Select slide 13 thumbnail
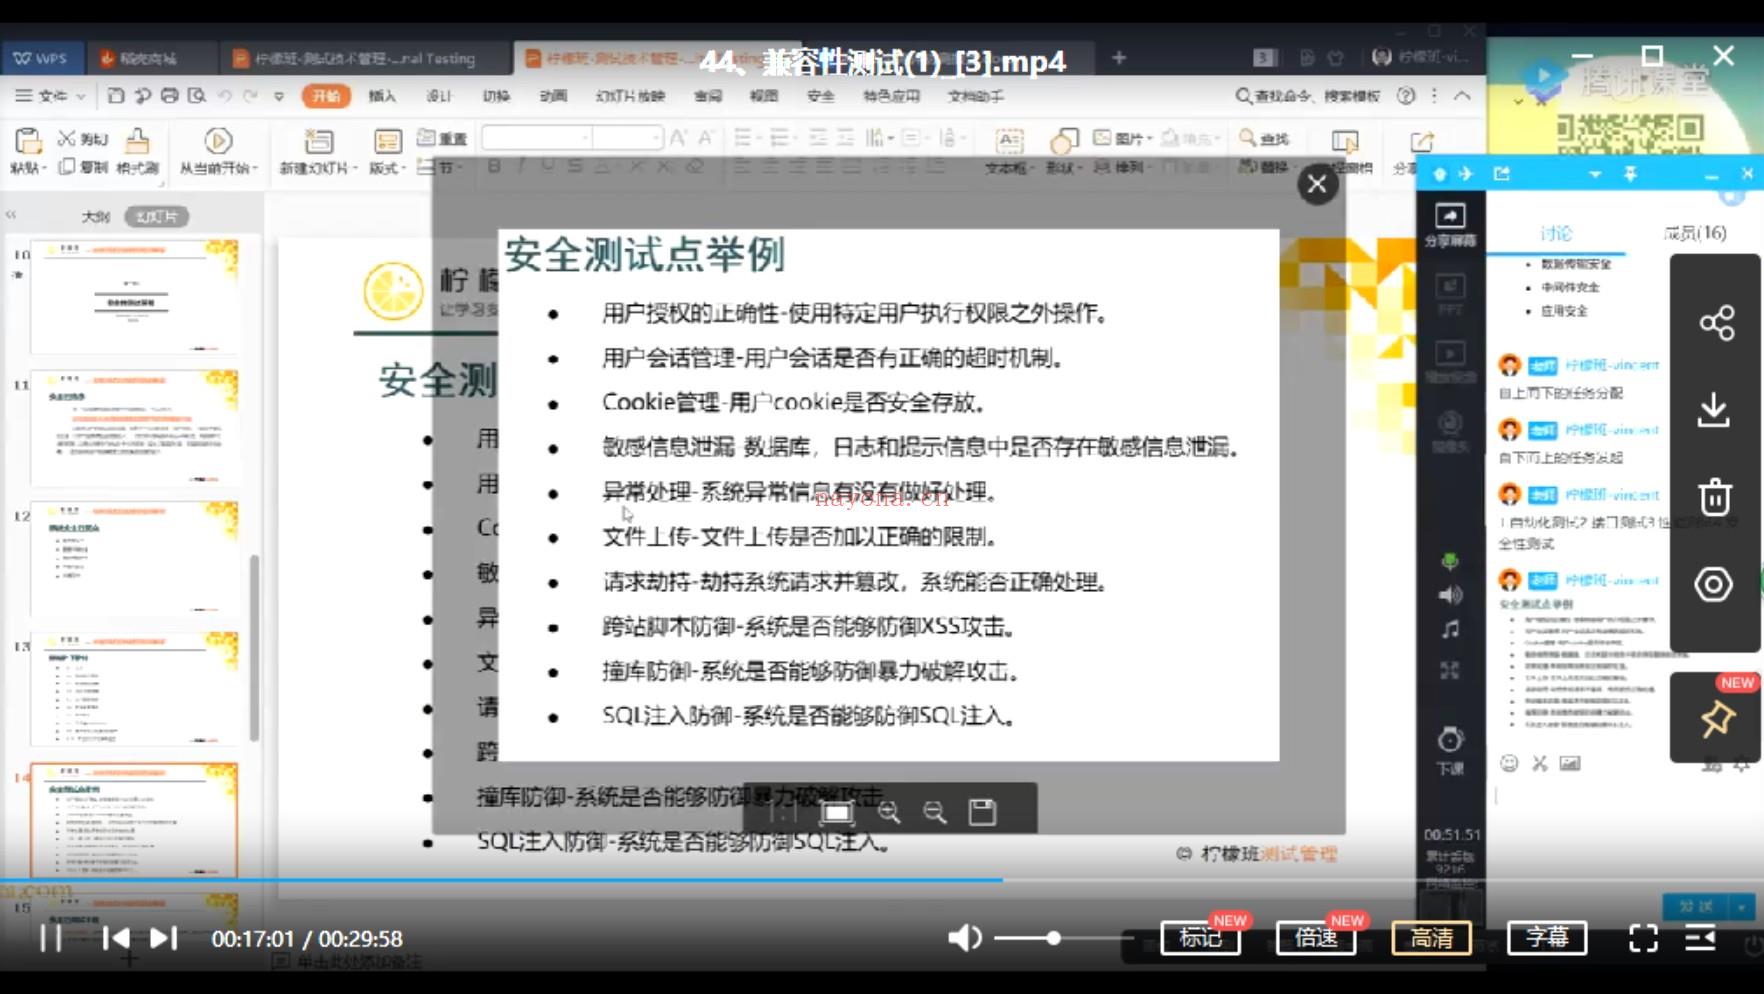1764x994 pixels. pos(134,689)
